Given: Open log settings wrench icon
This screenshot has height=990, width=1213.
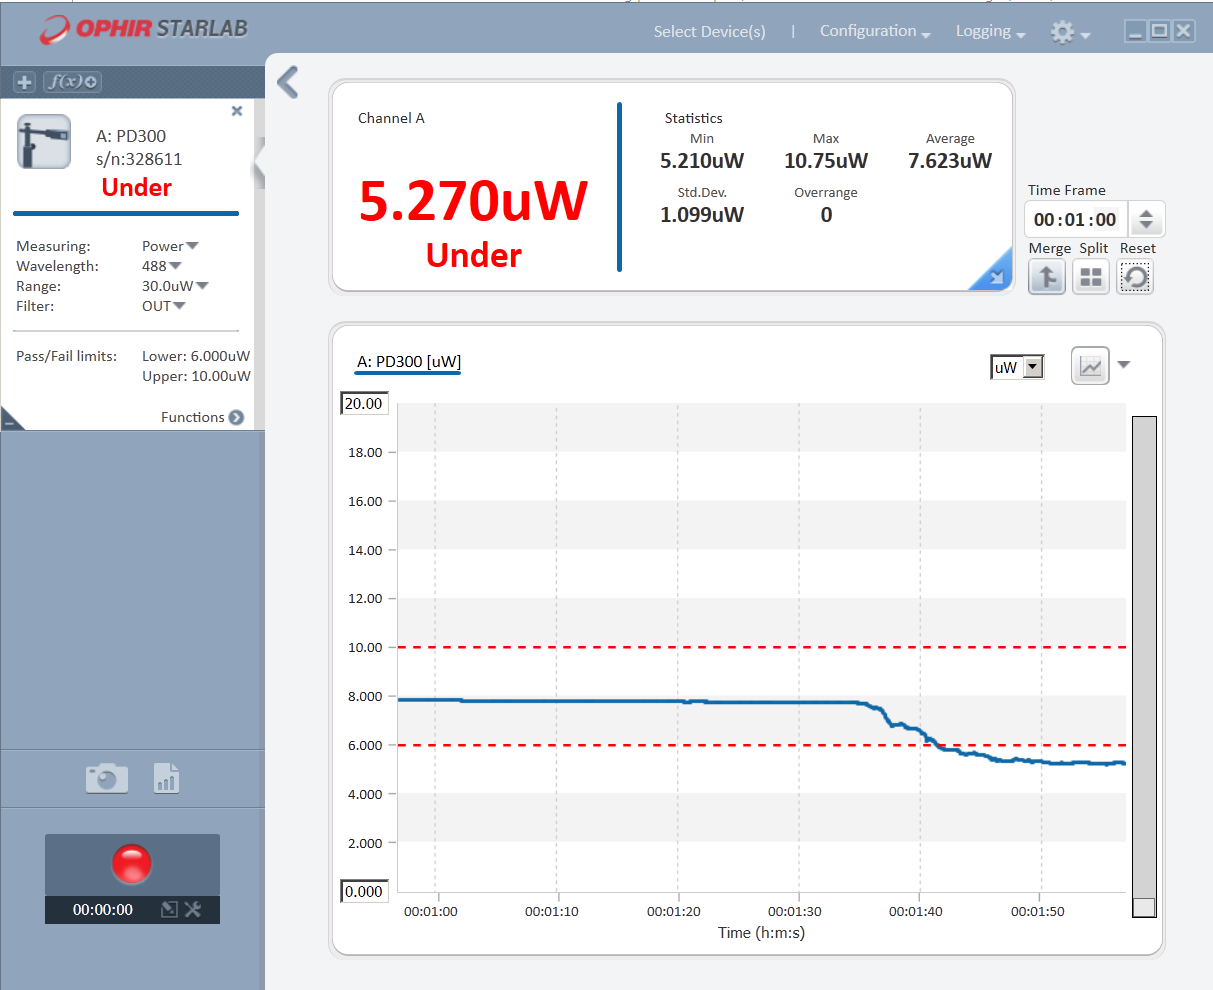Looking at the screenshot, I should (194, 909).
